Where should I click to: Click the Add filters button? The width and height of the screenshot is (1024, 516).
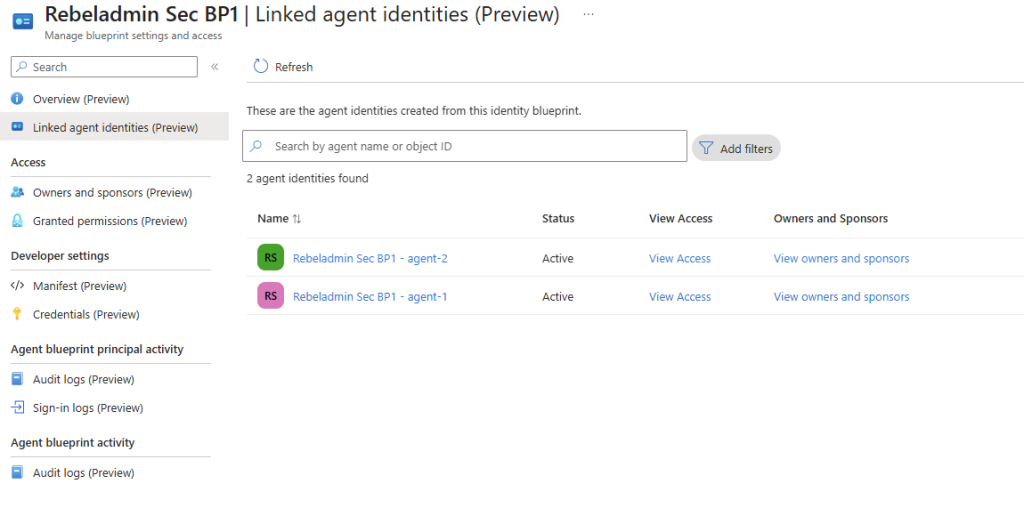tap(736, 148)
